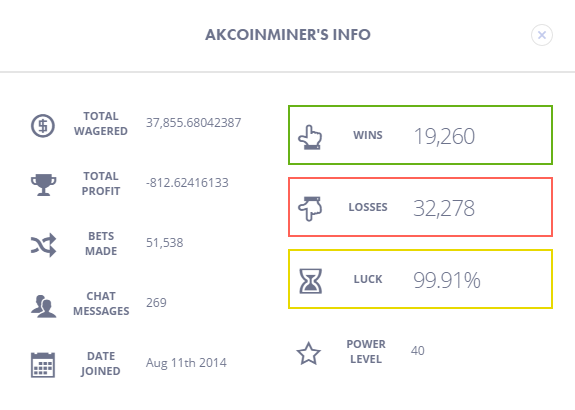Click the bets made count 51,538
The image size is (575, 410).
point(164,243)
